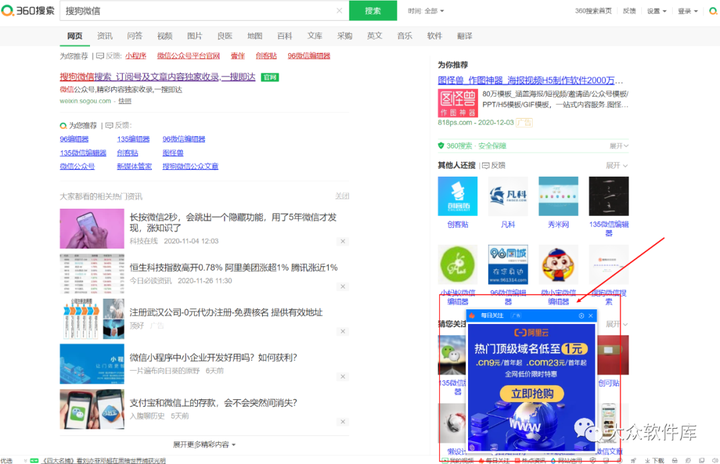
Task: Click the 图怪兽 red logo image
Action: [x=458, y=103]
